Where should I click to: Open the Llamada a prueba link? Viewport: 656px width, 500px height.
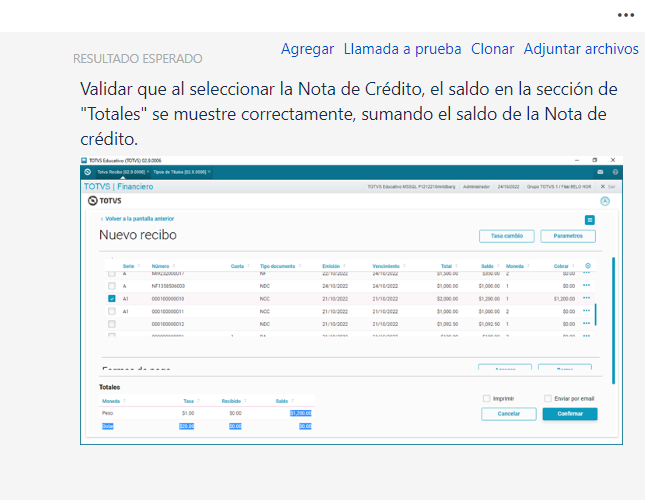click(402, 49)
